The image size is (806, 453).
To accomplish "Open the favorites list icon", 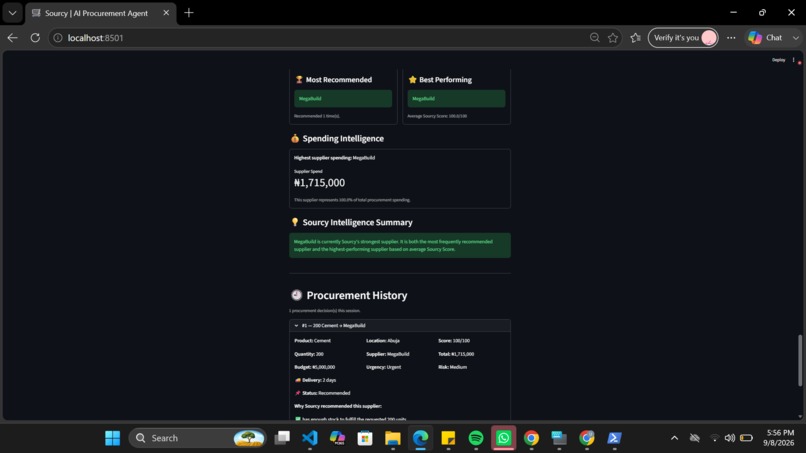I will (635, 38).
